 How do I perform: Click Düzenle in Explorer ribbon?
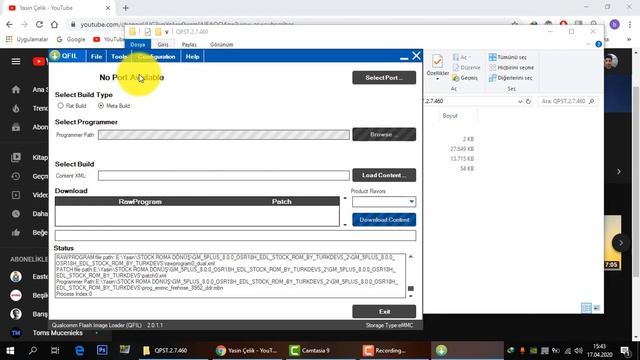pos(467,67)
